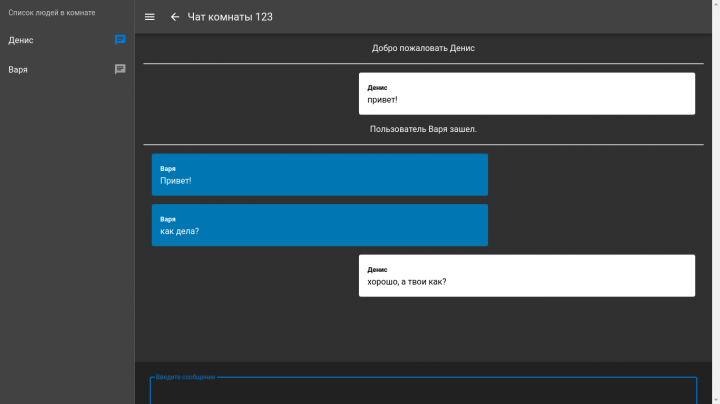Click Варя's 'Привет!' message bubble
Screen dimensions: 720x404
click(320, 174)
